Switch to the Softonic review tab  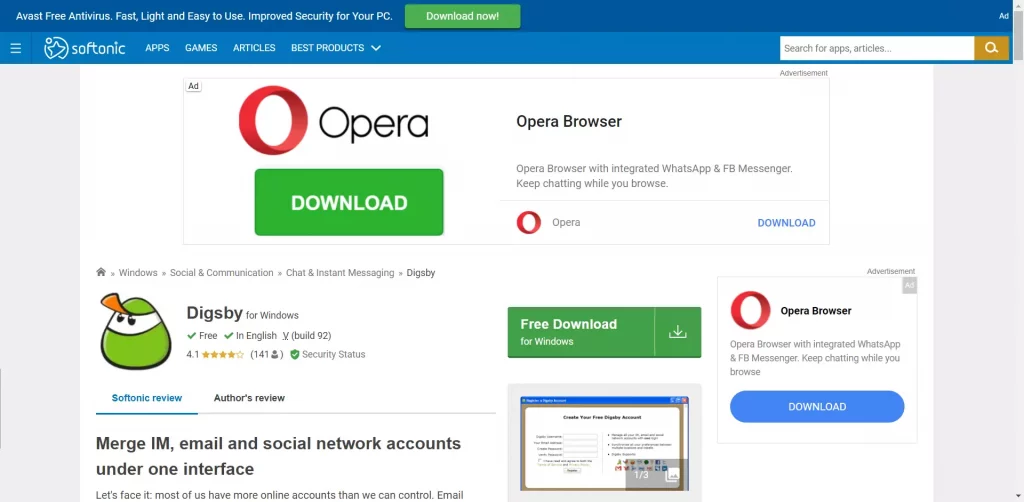point(147,398)
